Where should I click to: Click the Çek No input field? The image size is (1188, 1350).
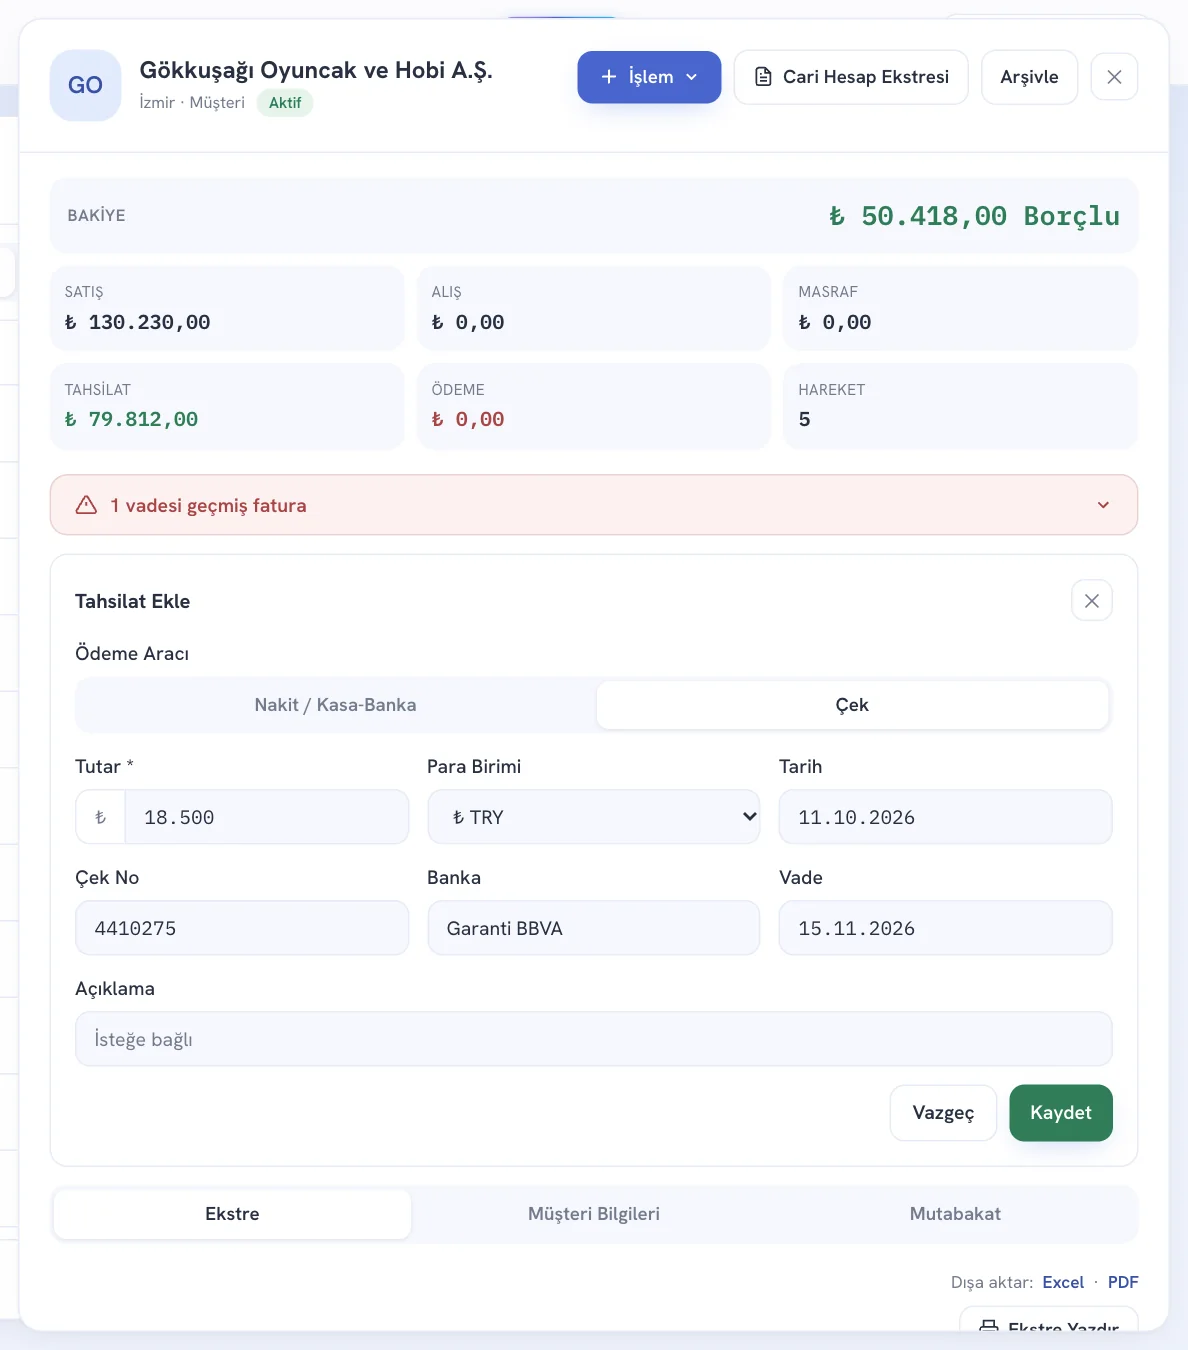click(242, 928)
